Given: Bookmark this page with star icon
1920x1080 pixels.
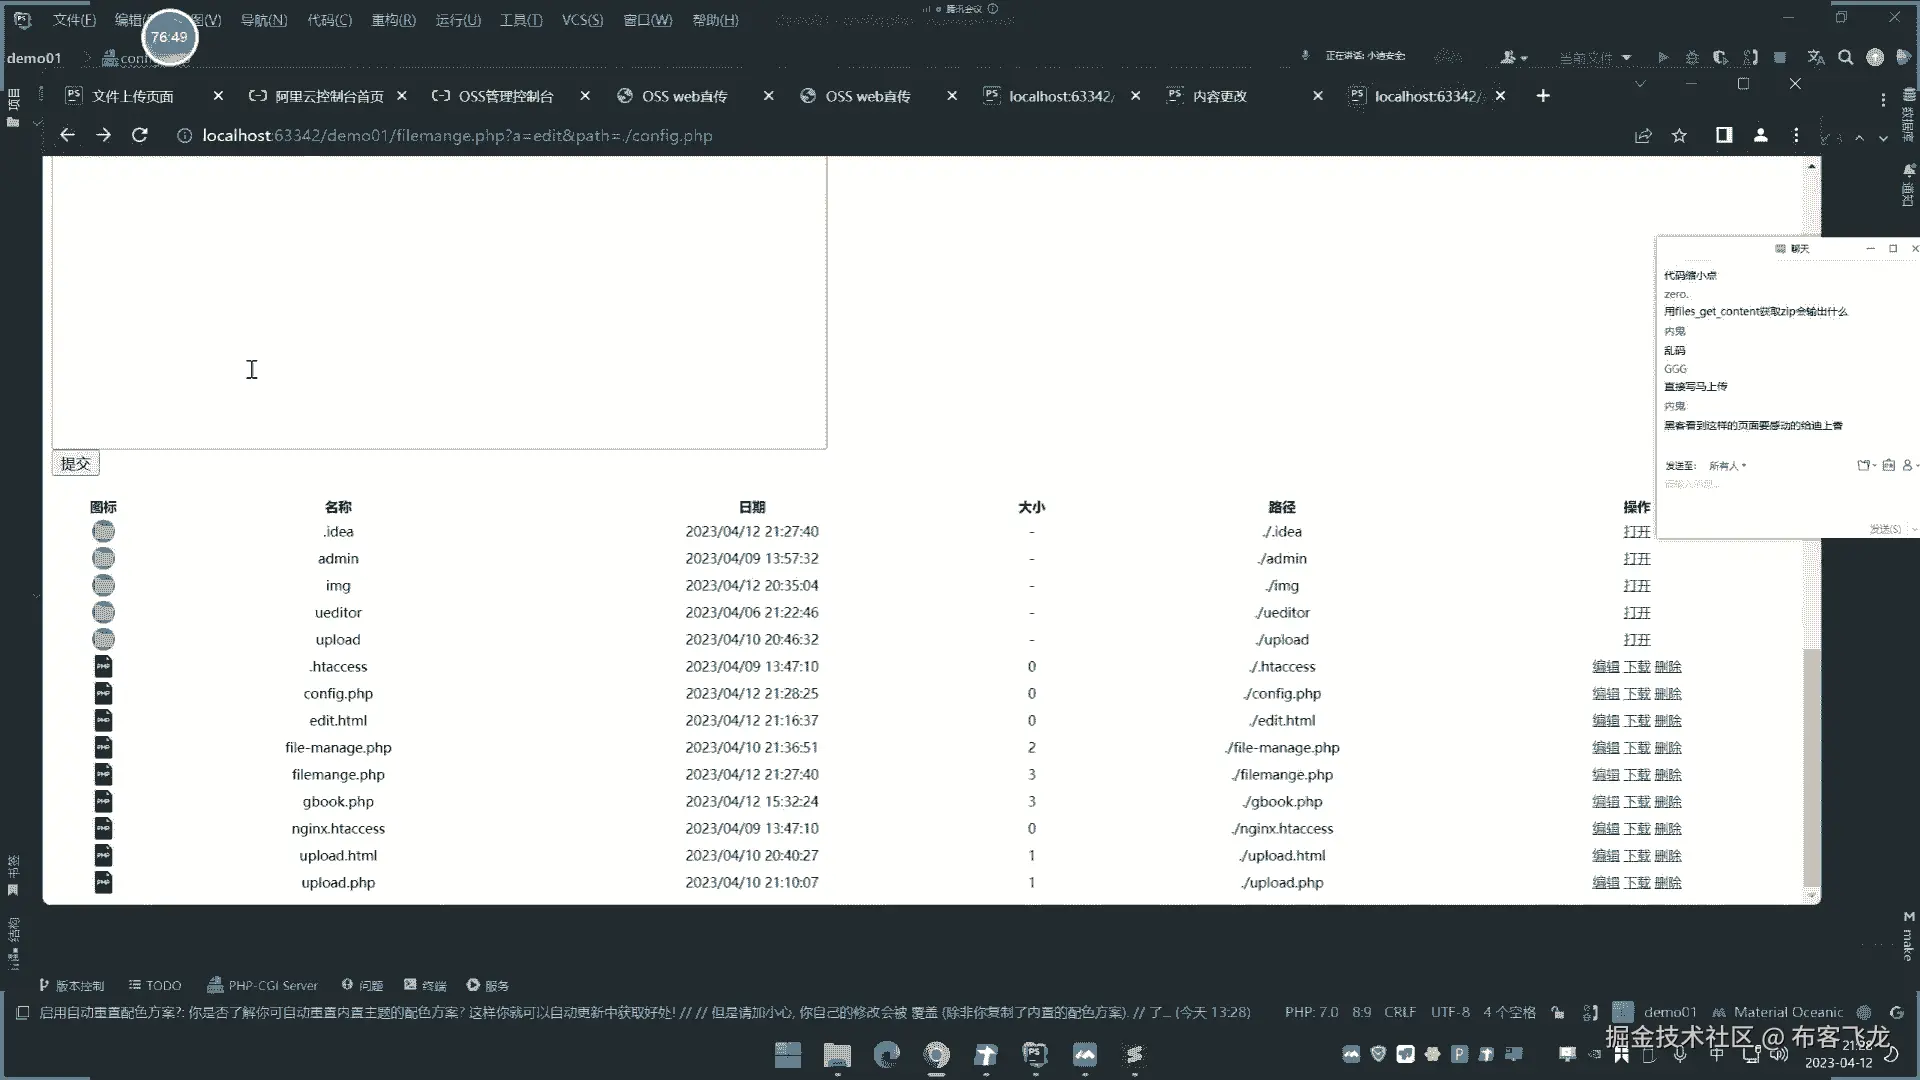Looking at the screenshot, I should 1679,135.
